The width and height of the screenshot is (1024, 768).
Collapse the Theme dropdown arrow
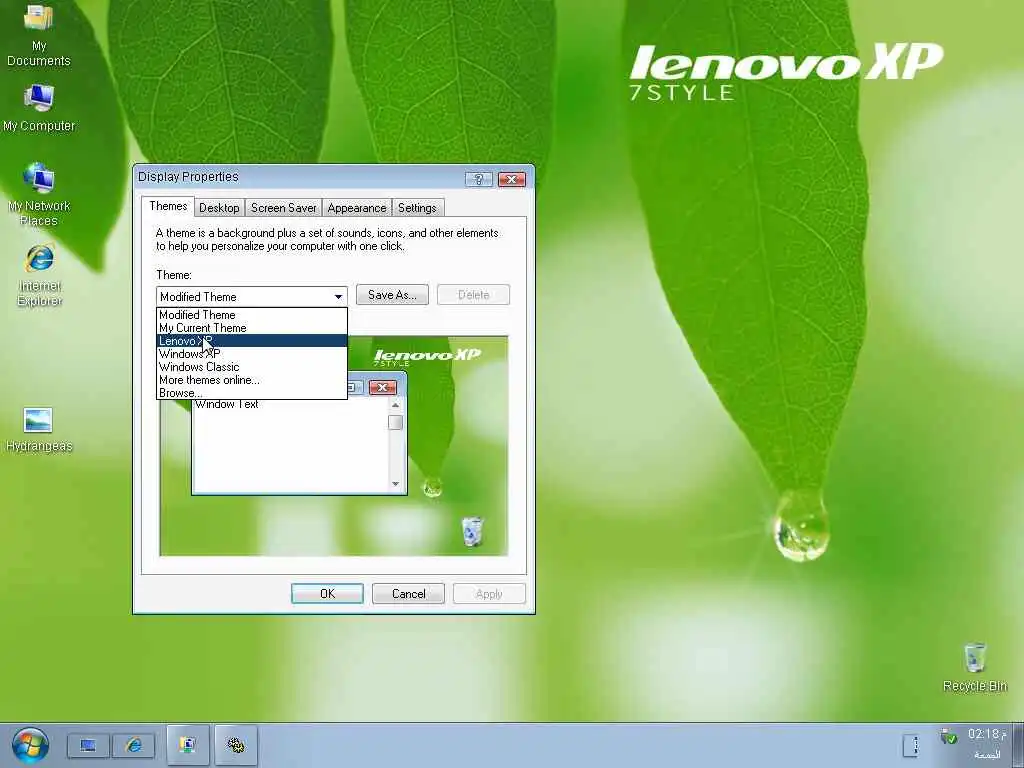point(338,296)
